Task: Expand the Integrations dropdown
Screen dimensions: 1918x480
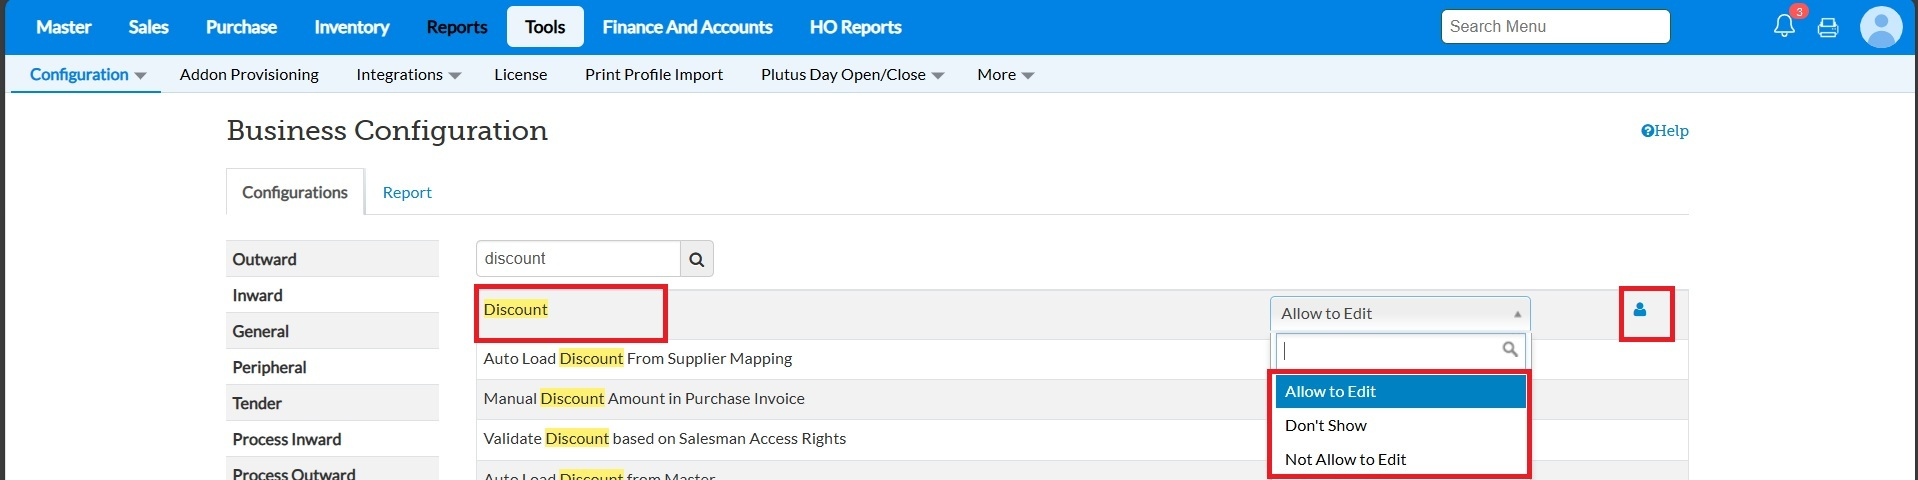Action: pos(408,75)
